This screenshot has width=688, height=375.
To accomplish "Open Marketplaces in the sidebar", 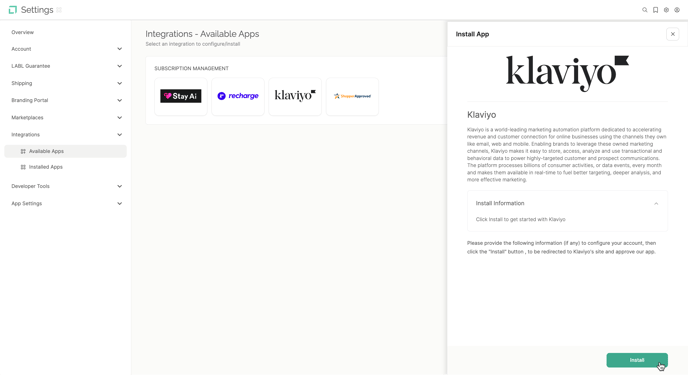I will (27, 118).
